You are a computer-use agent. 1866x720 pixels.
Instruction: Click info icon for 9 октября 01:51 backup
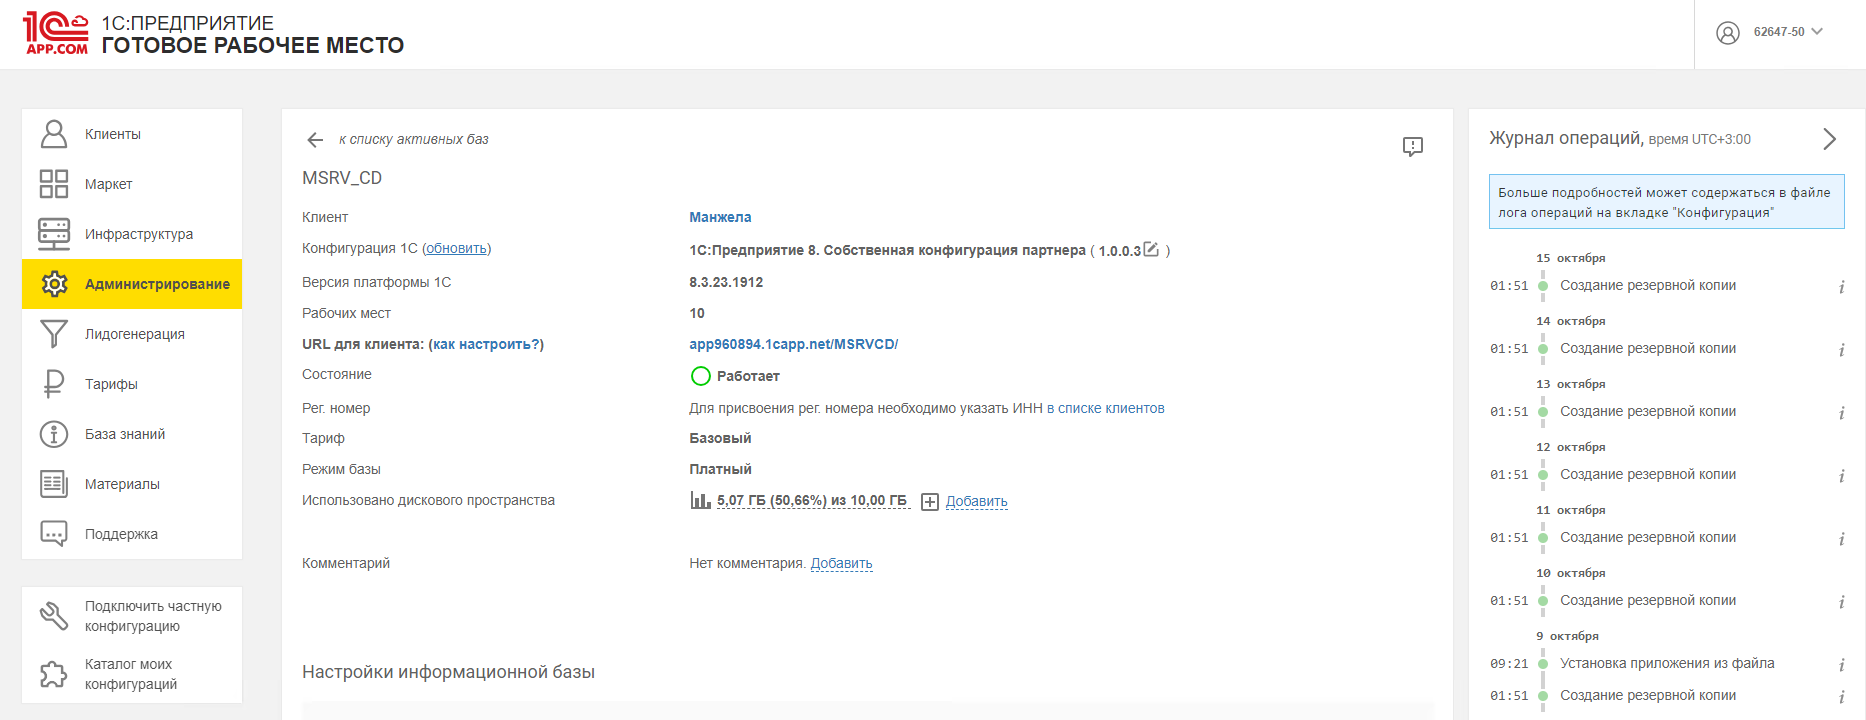[x=1841, y=697]
